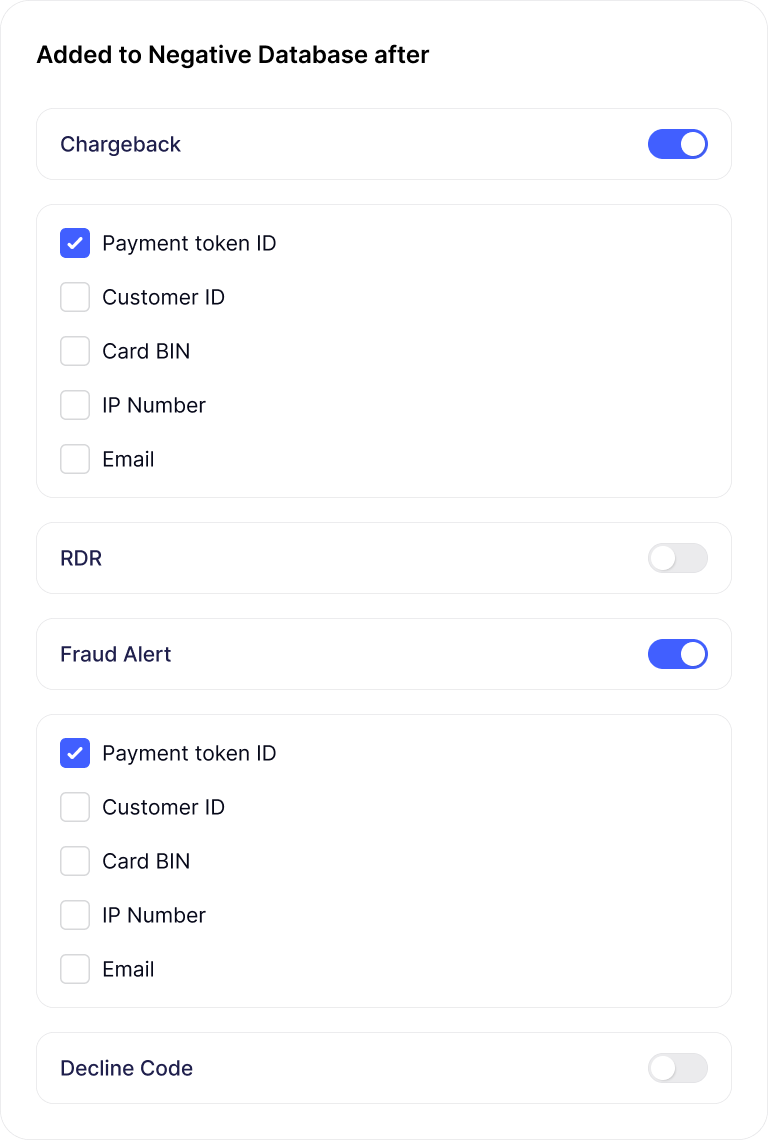Click the Fraud Alert row label text

pos(115,654)
